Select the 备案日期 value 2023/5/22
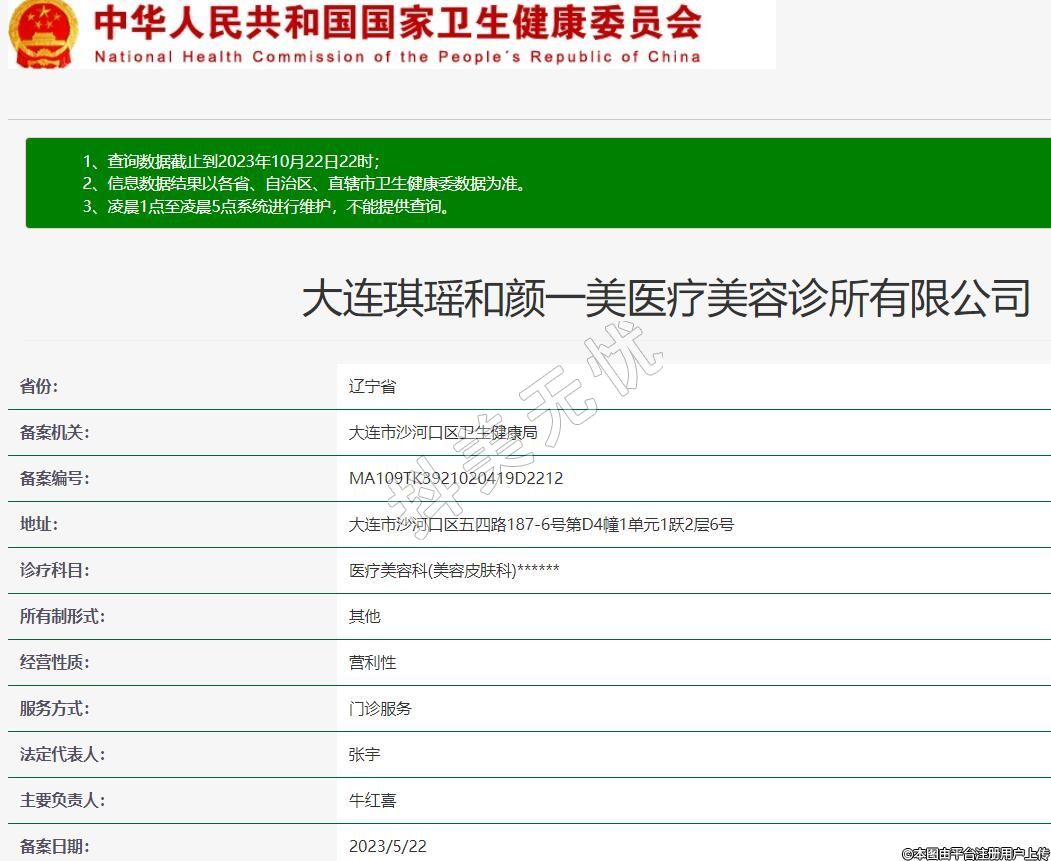Image resolution: width=1051 pixels, height=861 pixels. pos(387,847)
